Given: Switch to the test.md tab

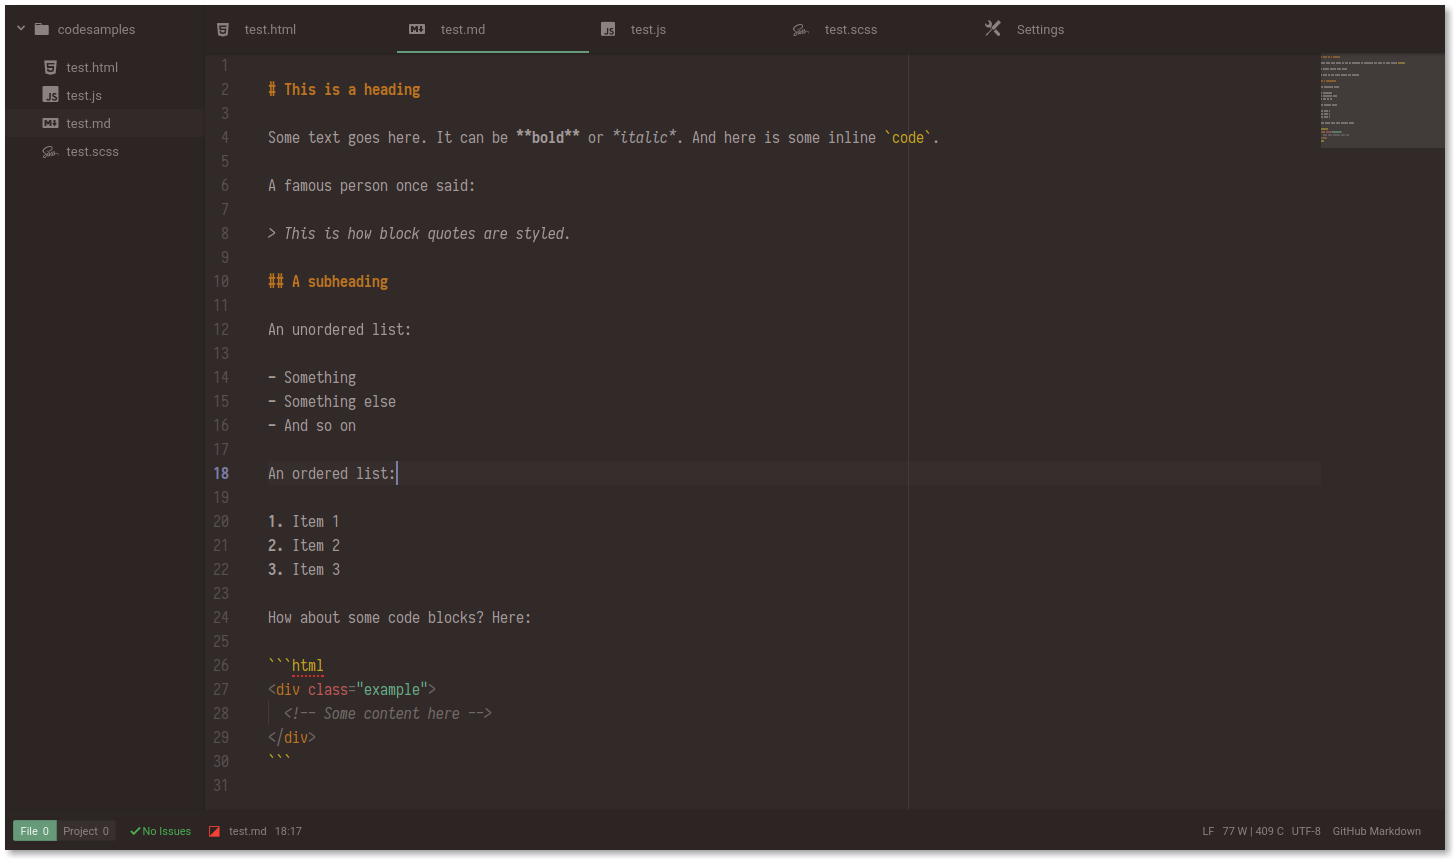Looking at the screenshot, I should point(493,29).
